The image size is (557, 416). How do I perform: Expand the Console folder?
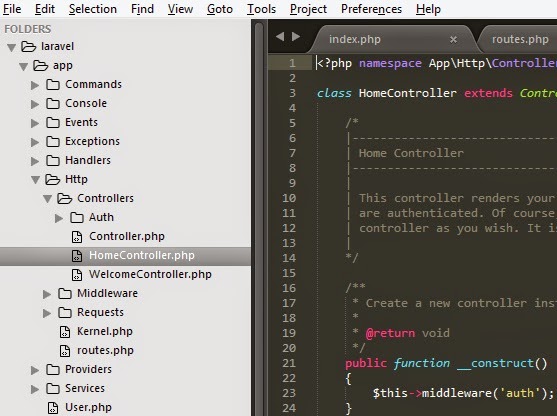(x=35, y=104)
